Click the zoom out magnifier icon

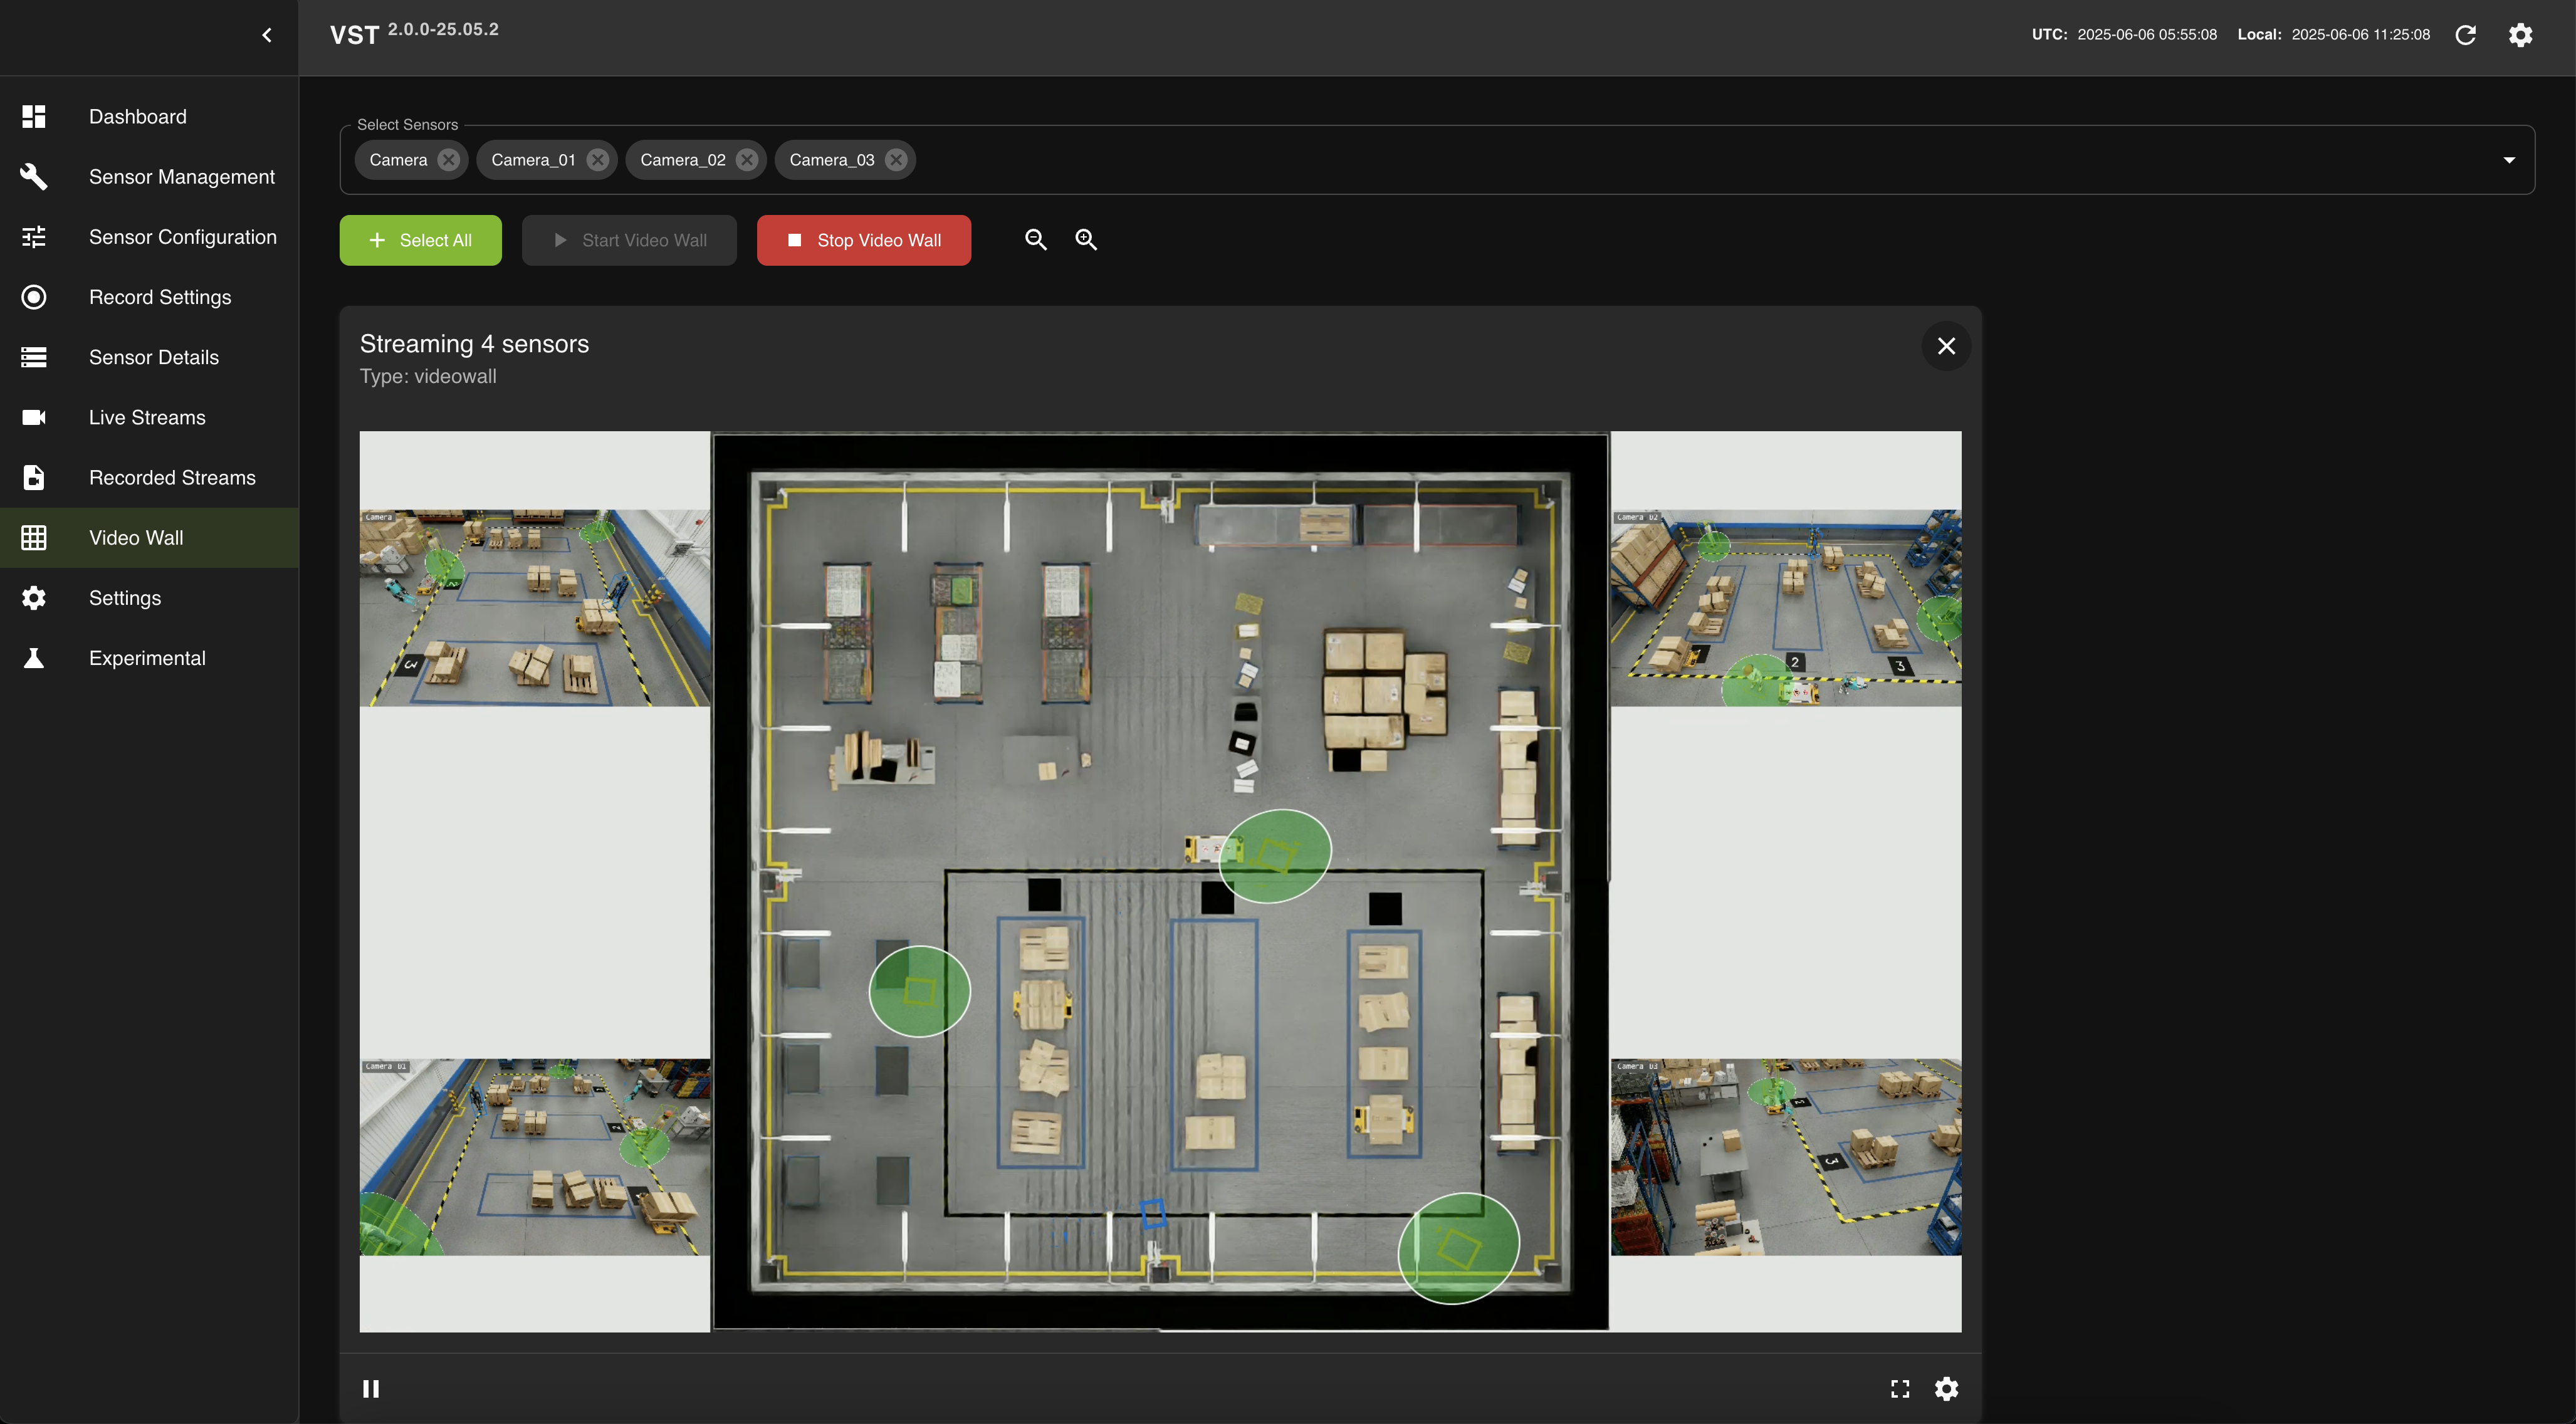1036,240
